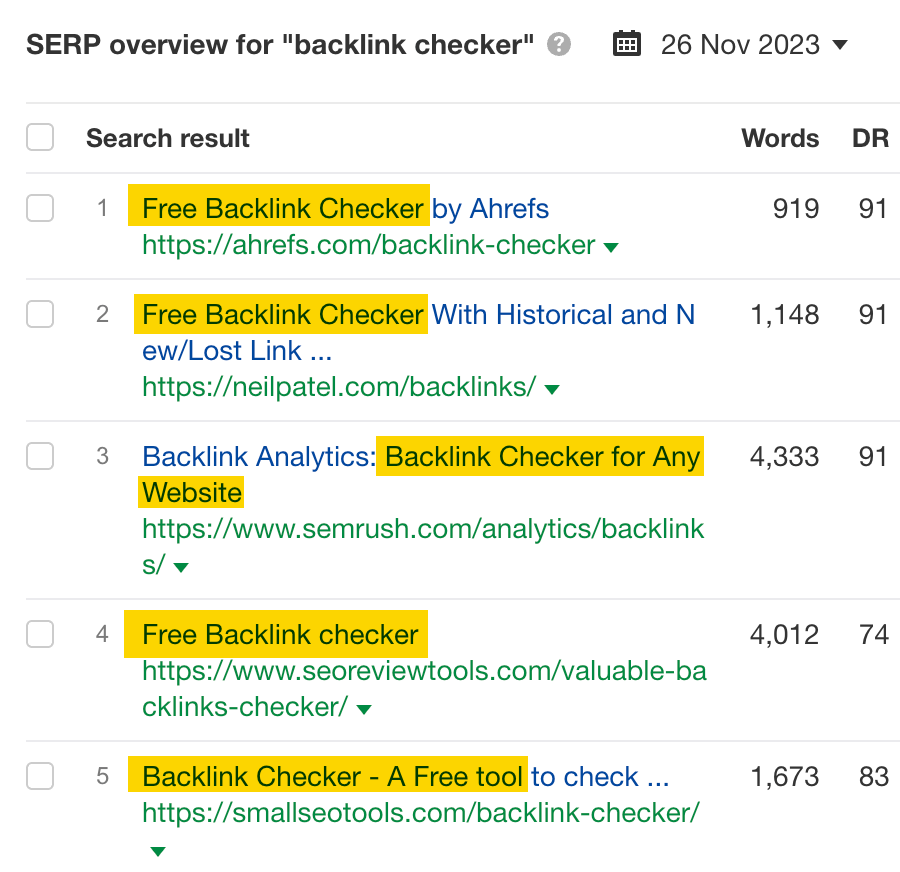This screenshot has width=900, height=872.
Task: Expand the caret next to the seoreviewtools.com URL
Action: 365,708
